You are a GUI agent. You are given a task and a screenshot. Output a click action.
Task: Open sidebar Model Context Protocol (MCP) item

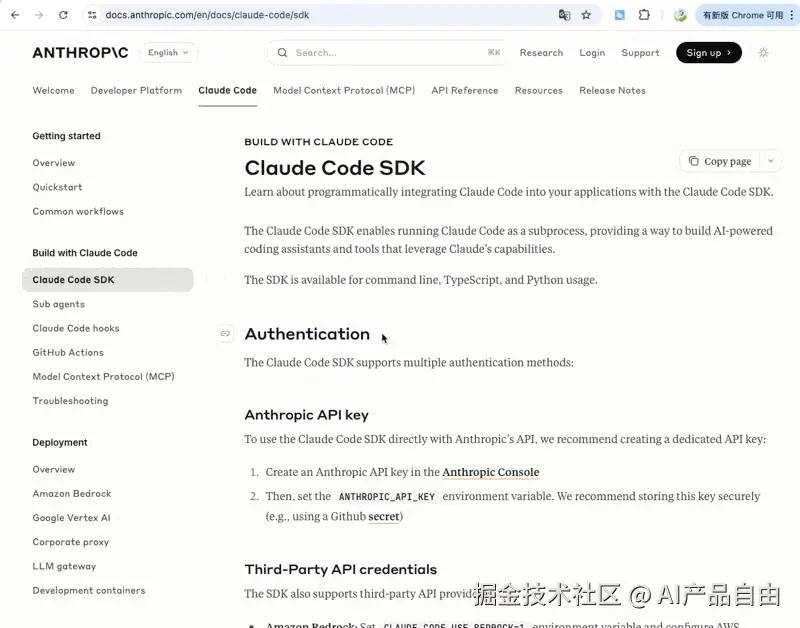click(x=104, y=376)
